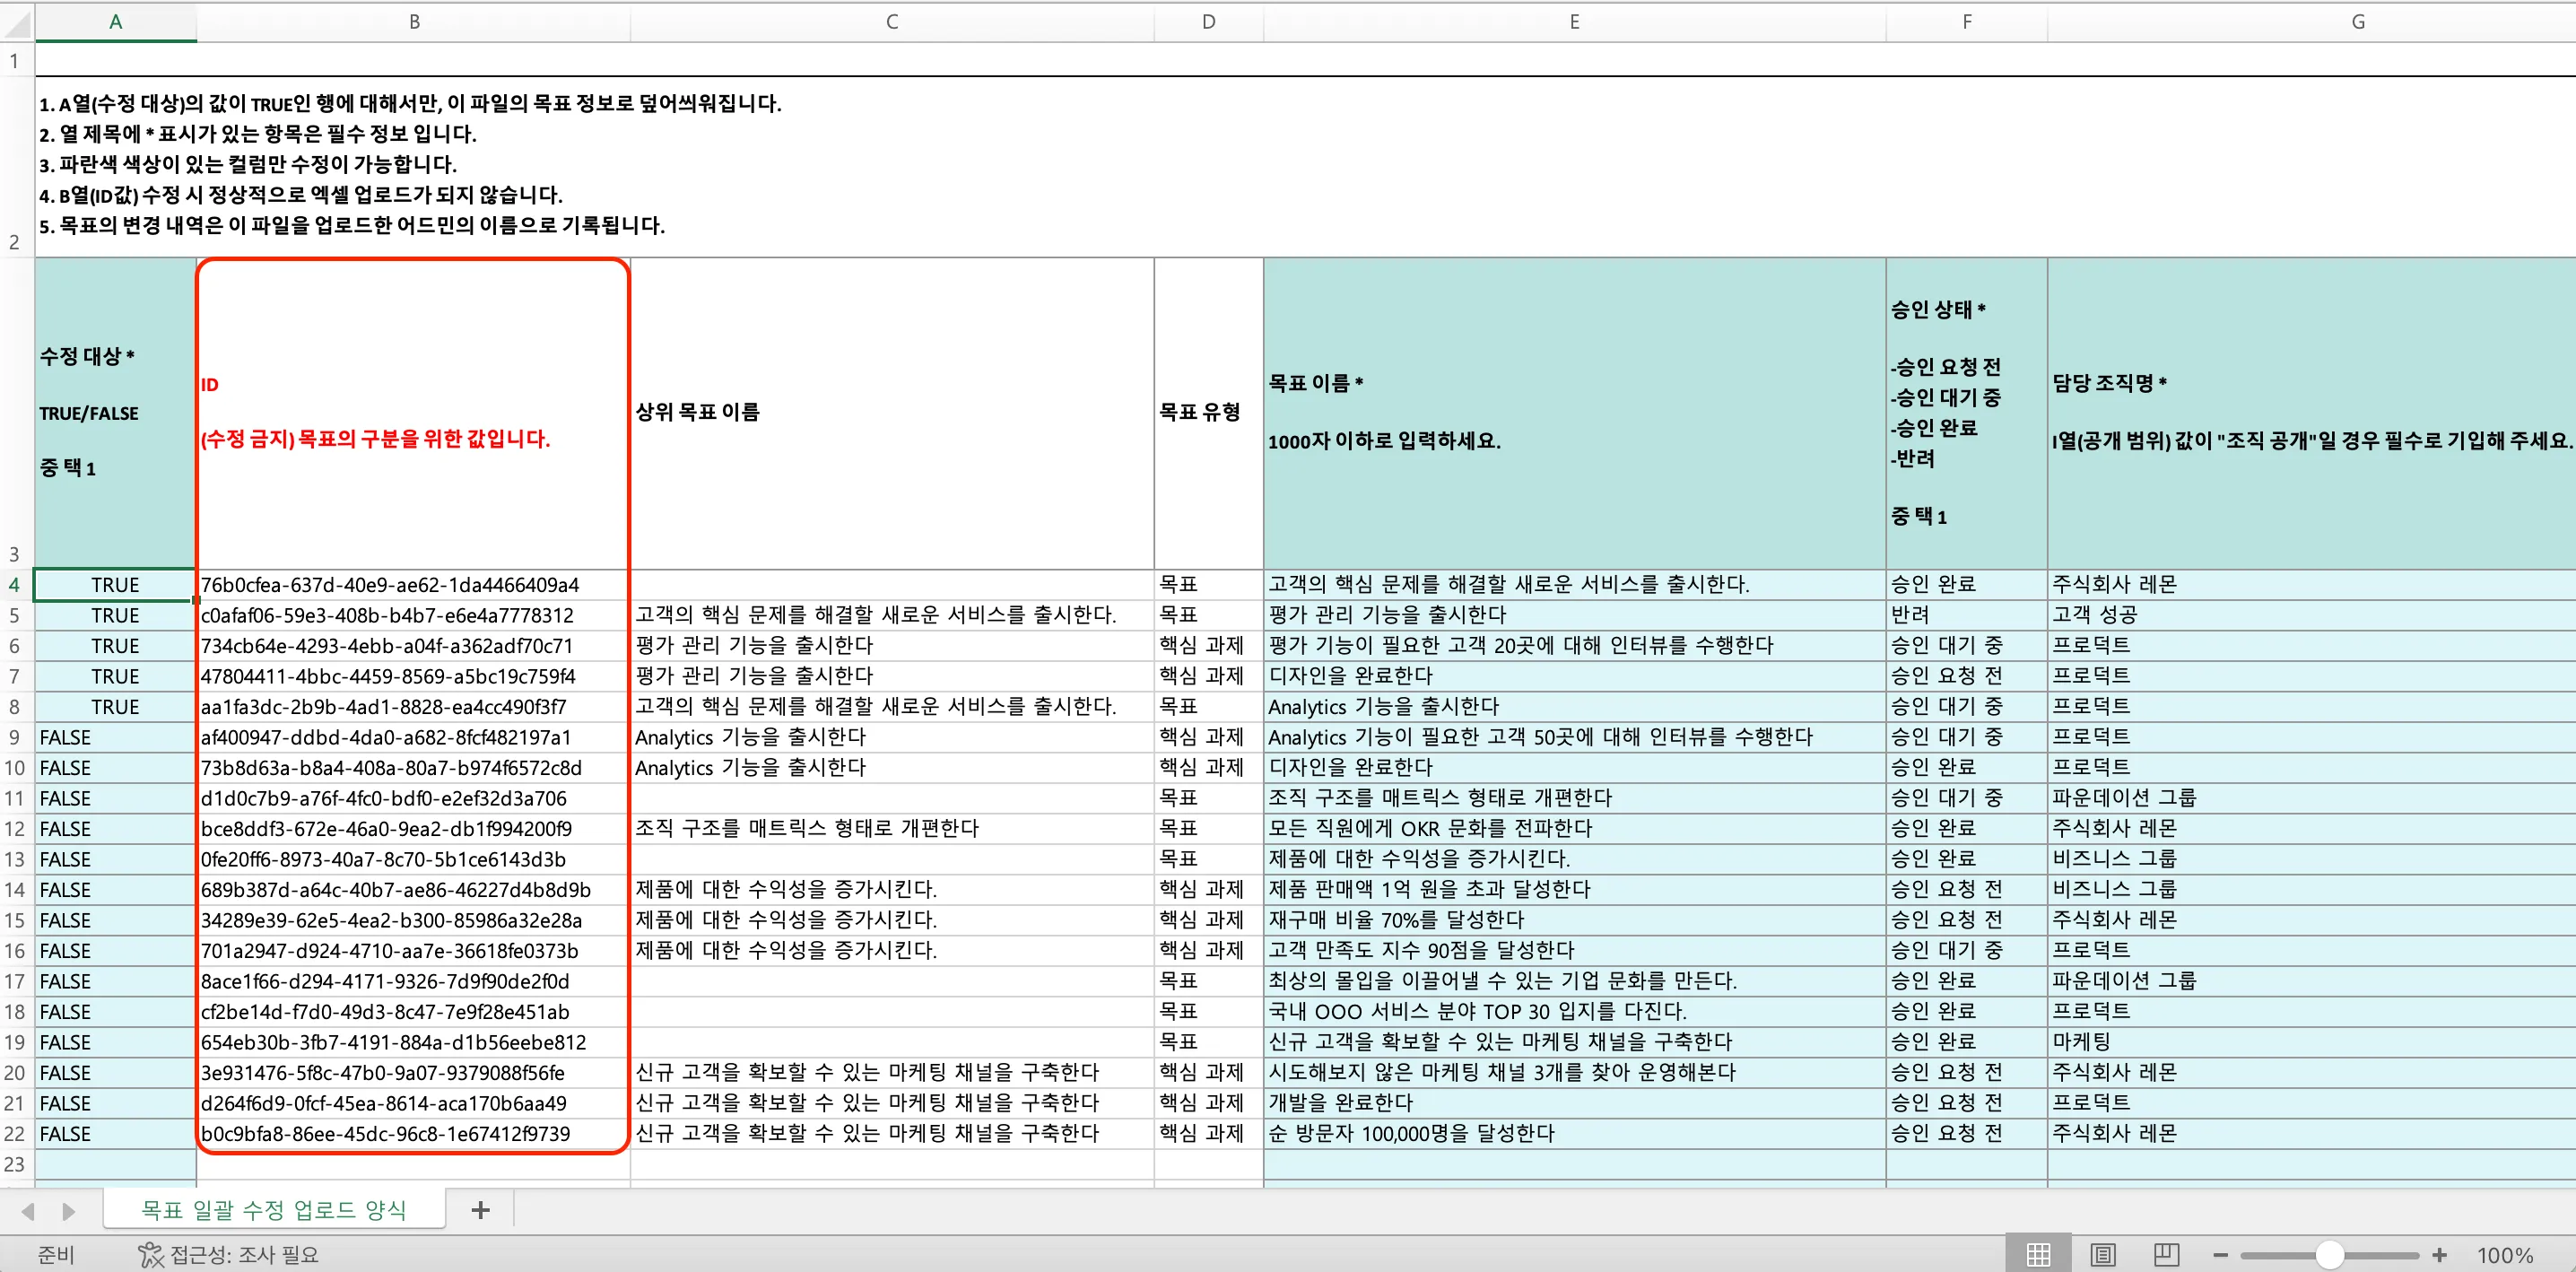Select column A header

(x=116, y=22)
